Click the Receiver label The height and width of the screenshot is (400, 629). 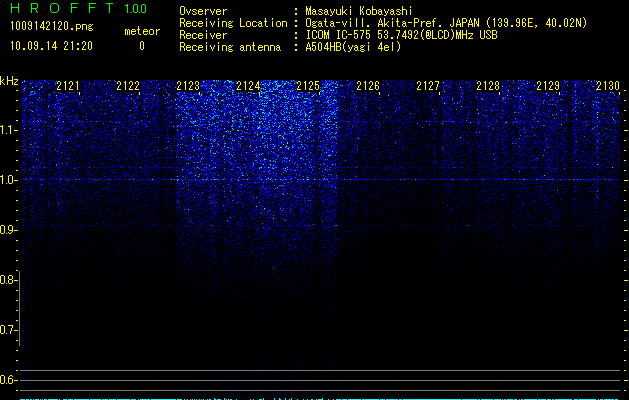(x=203, y=35)
